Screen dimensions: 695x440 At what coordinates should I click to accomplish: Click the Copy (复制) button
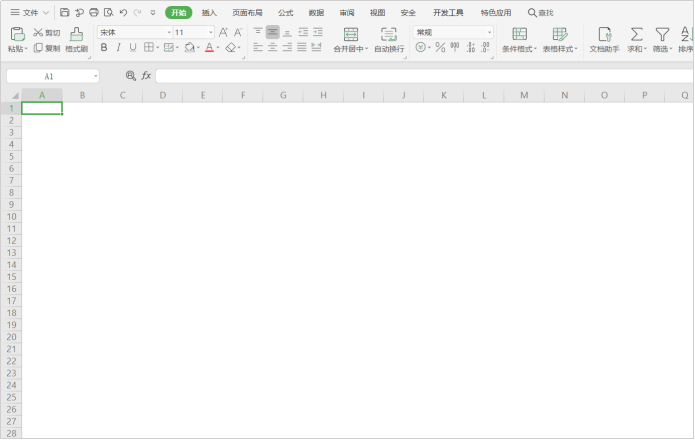(x=47, y=48)
